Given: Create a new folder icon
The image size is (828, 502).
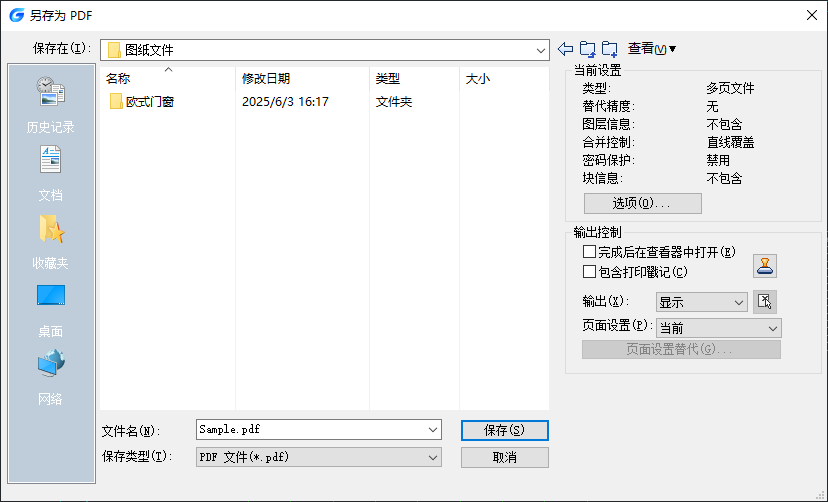Looking at the screenshot, I should click(609, 49).
